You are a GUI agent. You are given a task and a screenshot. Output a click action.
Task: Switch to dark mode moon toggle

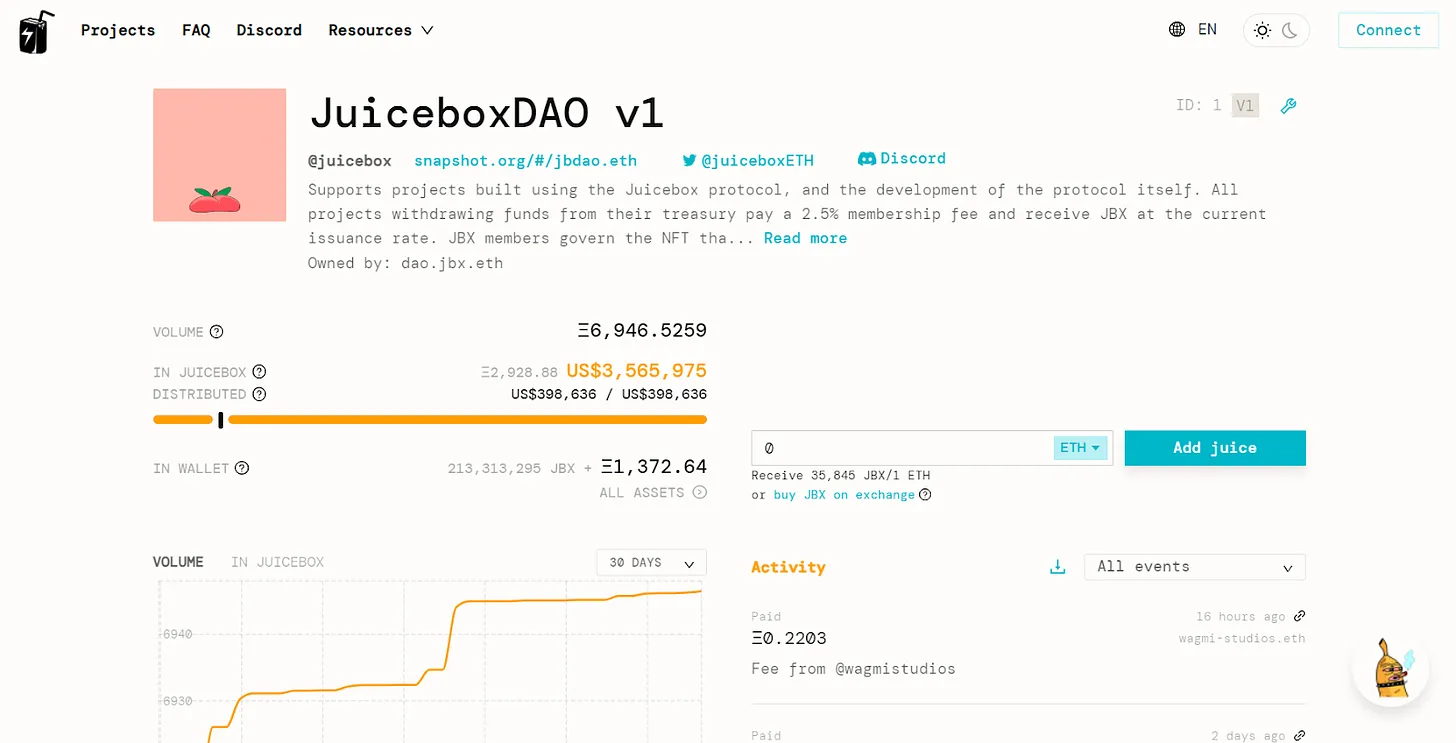(x=1290, y=31)
